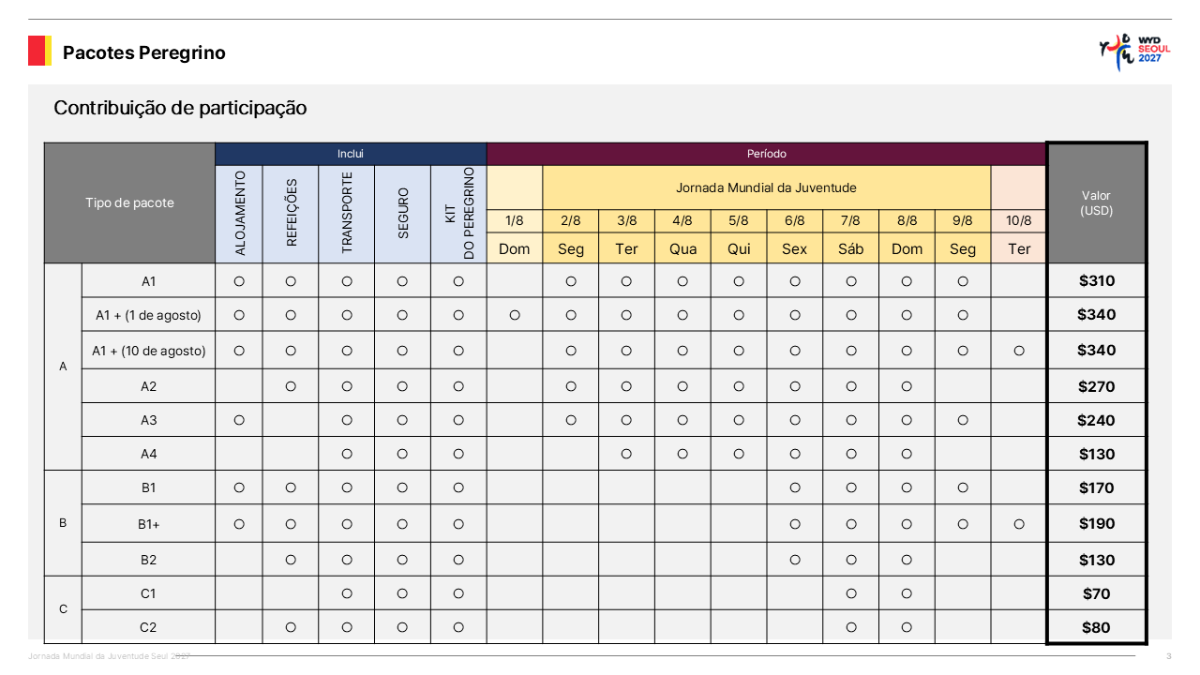The image size is (1200, 675).
Task: Click the Valor (USD) column header
Action: point(1097,203)
